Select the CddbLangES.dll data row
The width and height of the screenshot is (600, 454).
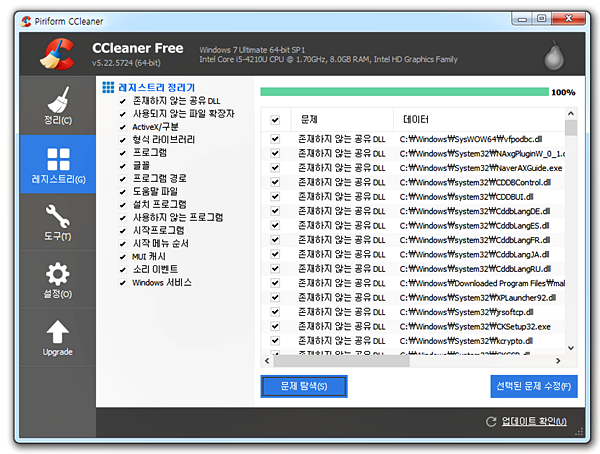[413, 225]
